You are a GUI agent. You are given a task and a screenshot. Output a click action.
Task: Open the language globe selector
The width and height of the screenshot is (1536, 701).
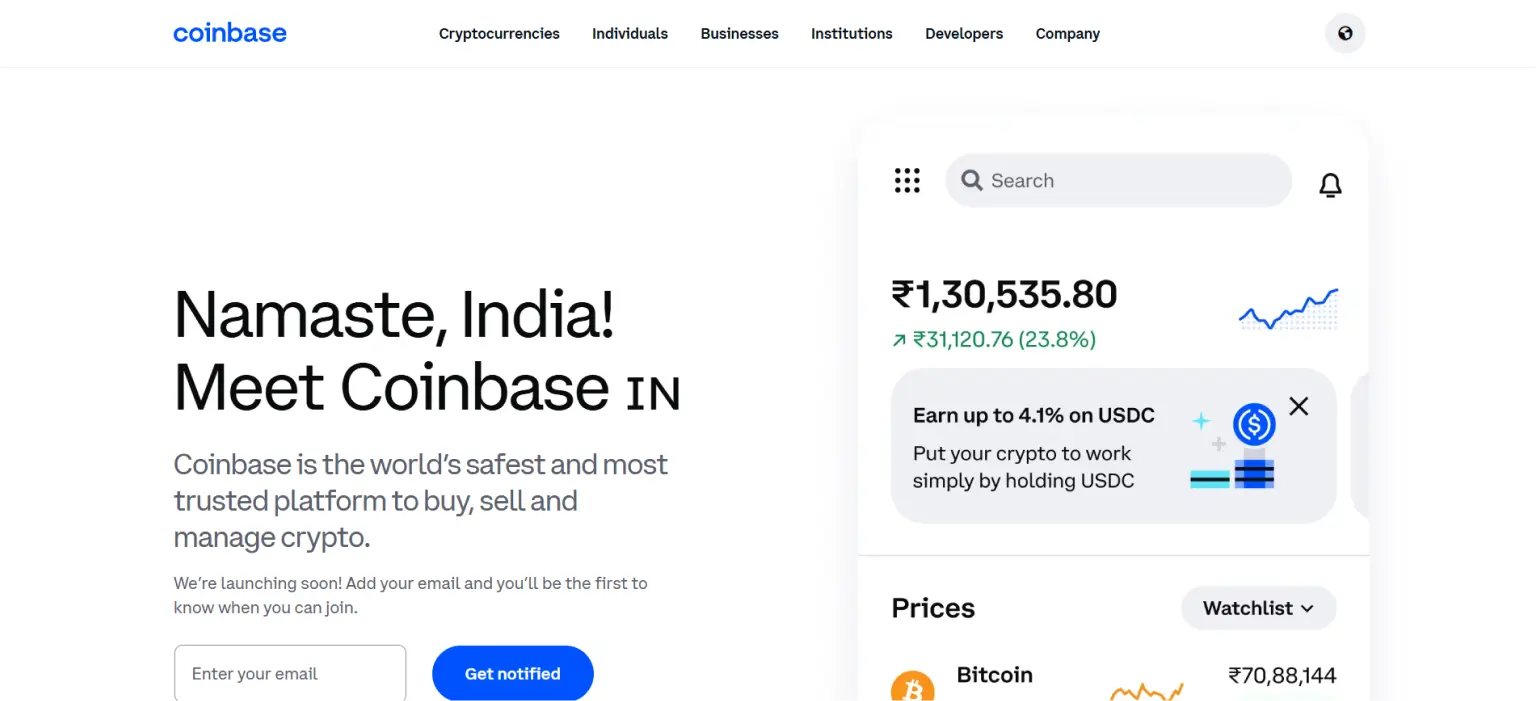point(1344,33)
